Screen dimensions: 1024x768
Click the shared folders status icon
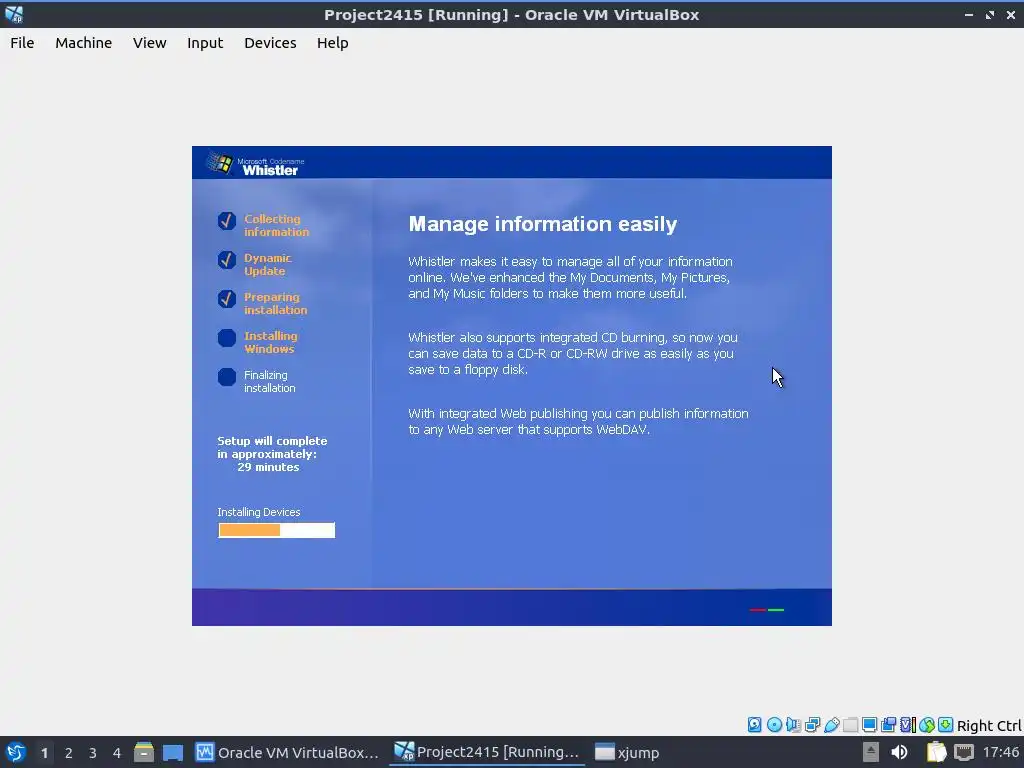[x=850, y=725]
